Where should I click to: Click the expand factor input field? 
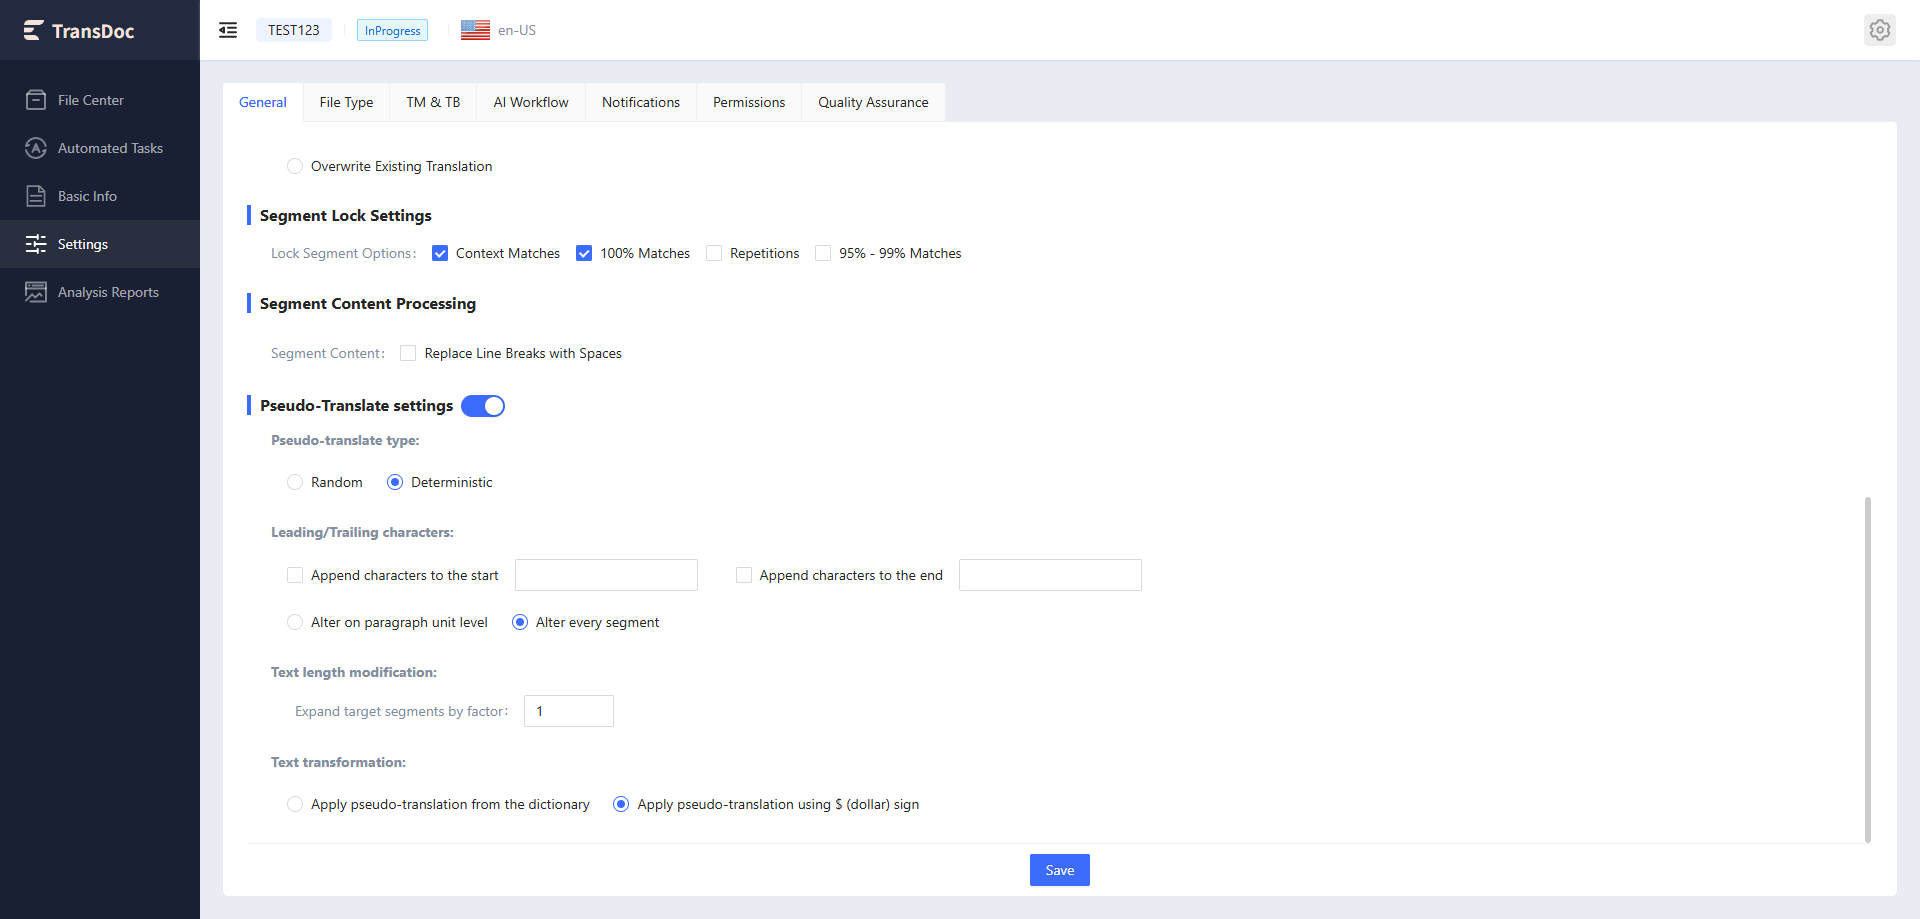tap(569, 711)
